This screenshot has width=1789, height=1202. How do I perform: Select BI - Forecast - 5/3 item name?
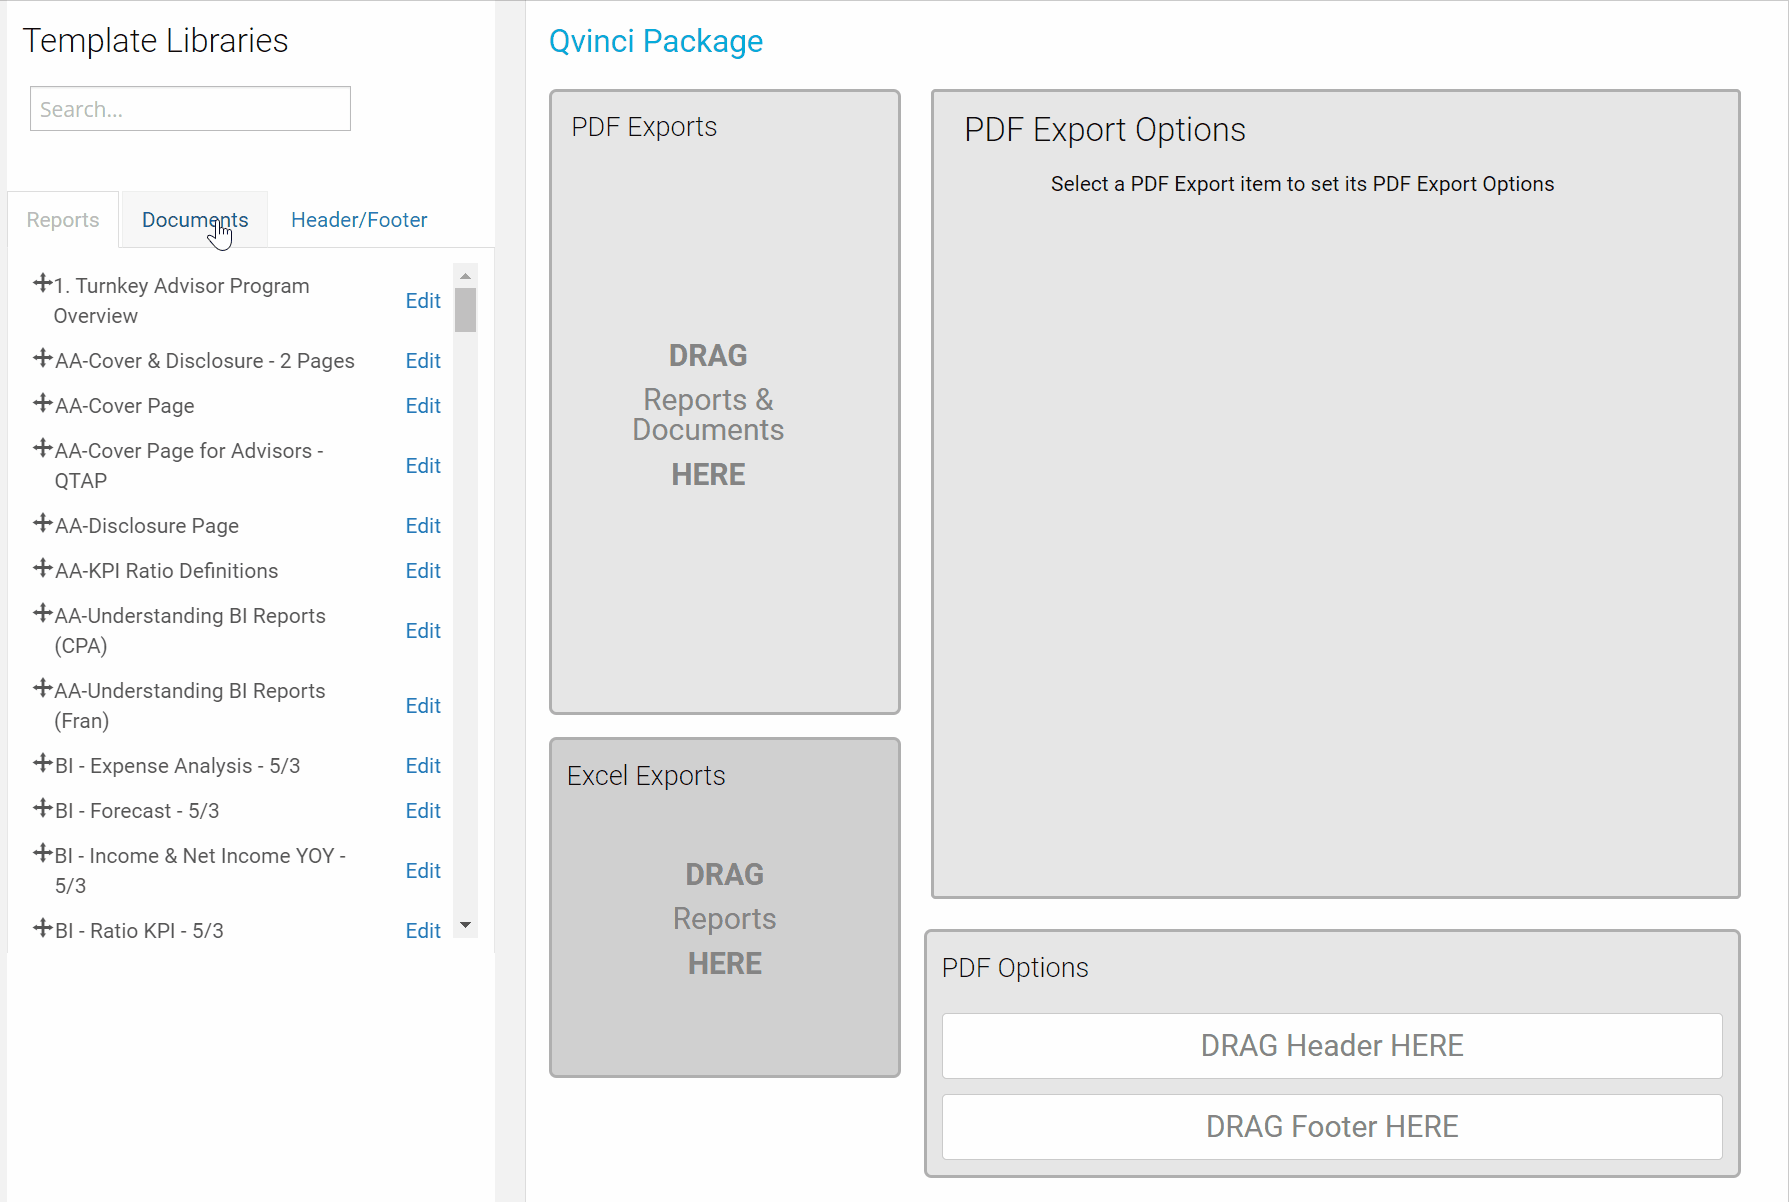click(x=137, y=811)
